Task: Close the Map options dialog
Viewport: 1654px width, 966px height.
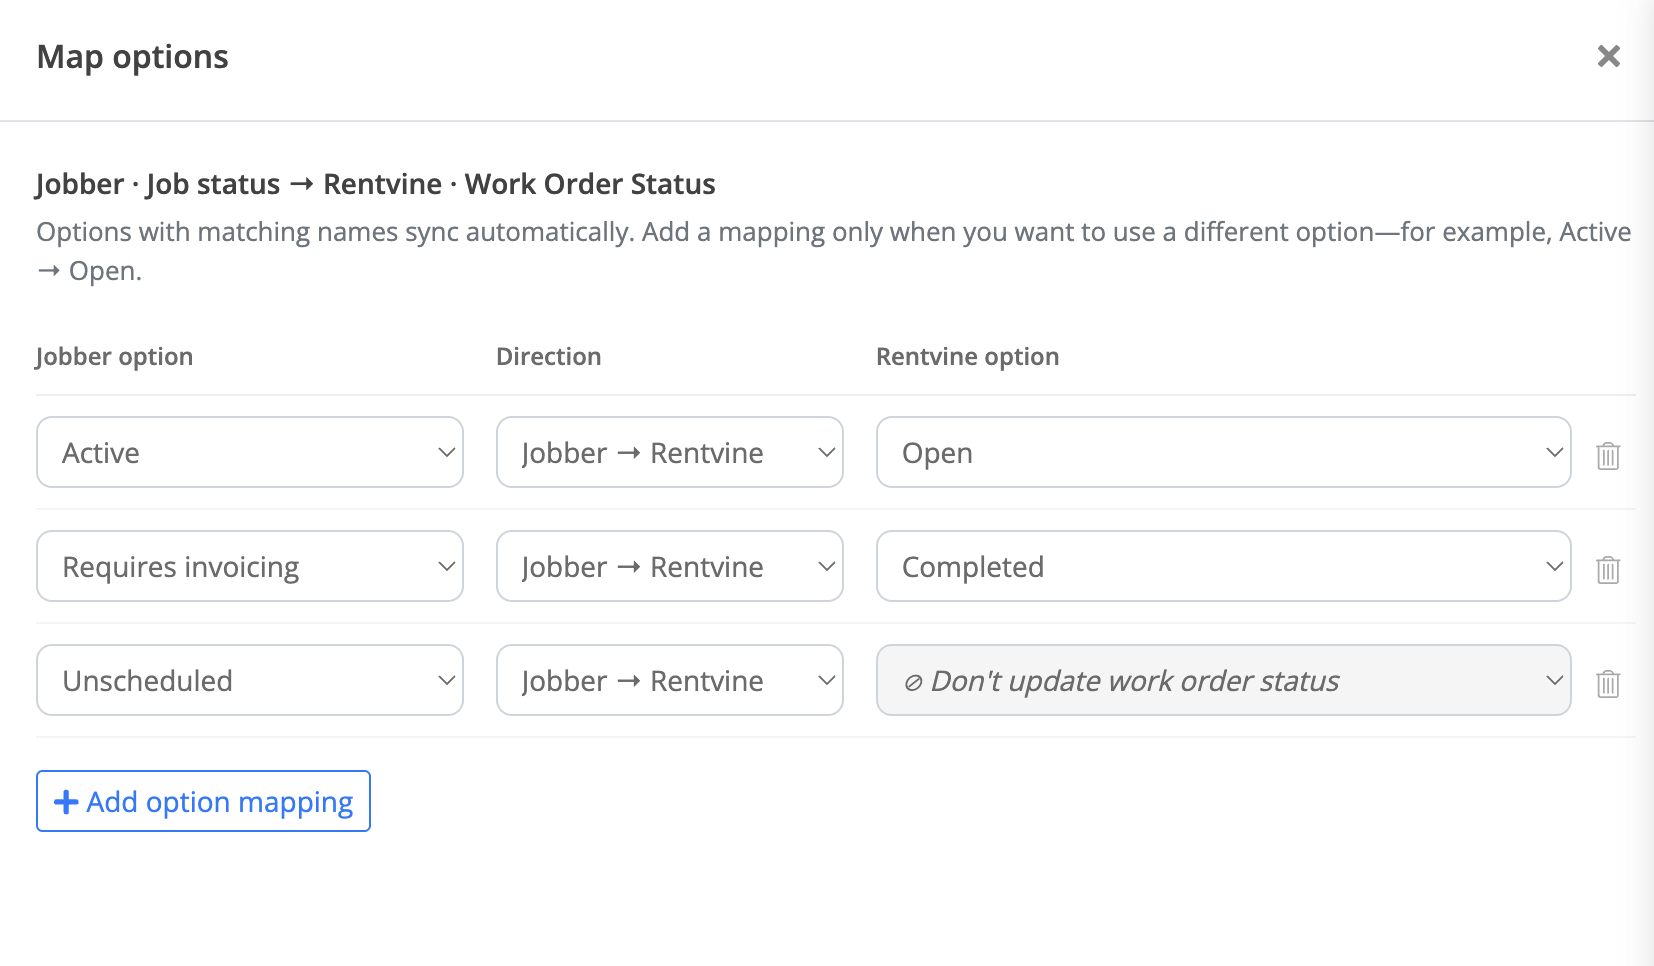Action: point(1608,56)
